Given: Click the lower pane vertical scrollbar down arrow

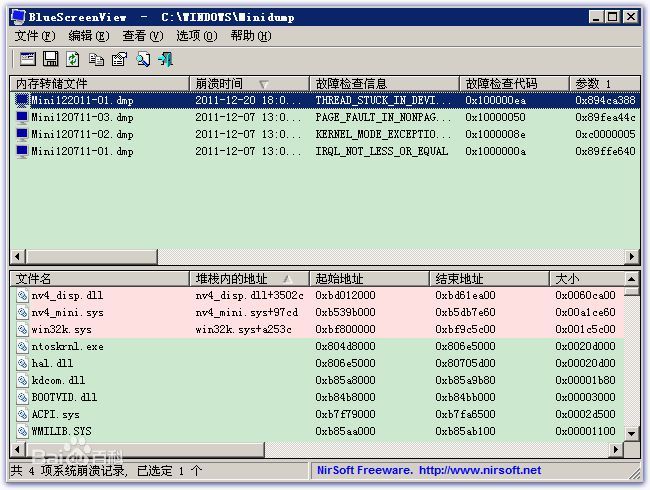Looking at the screenshot, I should pos(632,434).
